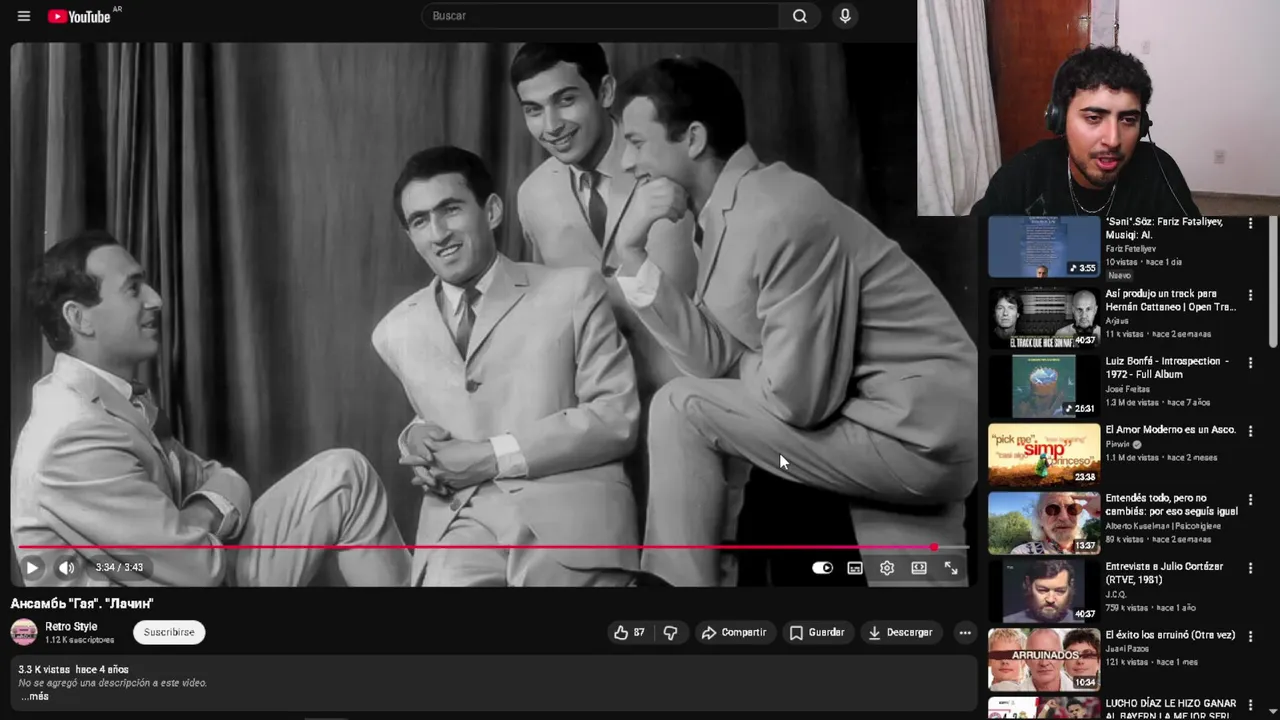Open options for Julio Cortázar interview video

pos(1250,567)
